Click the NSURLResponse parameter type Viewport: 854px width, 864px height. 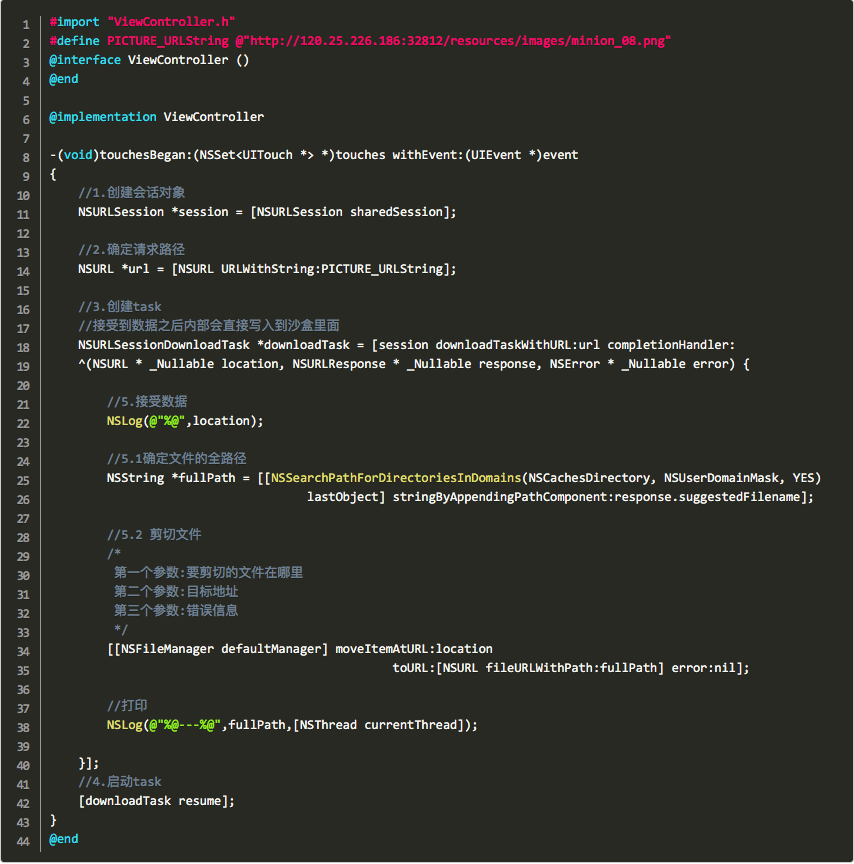click(339, 364)
